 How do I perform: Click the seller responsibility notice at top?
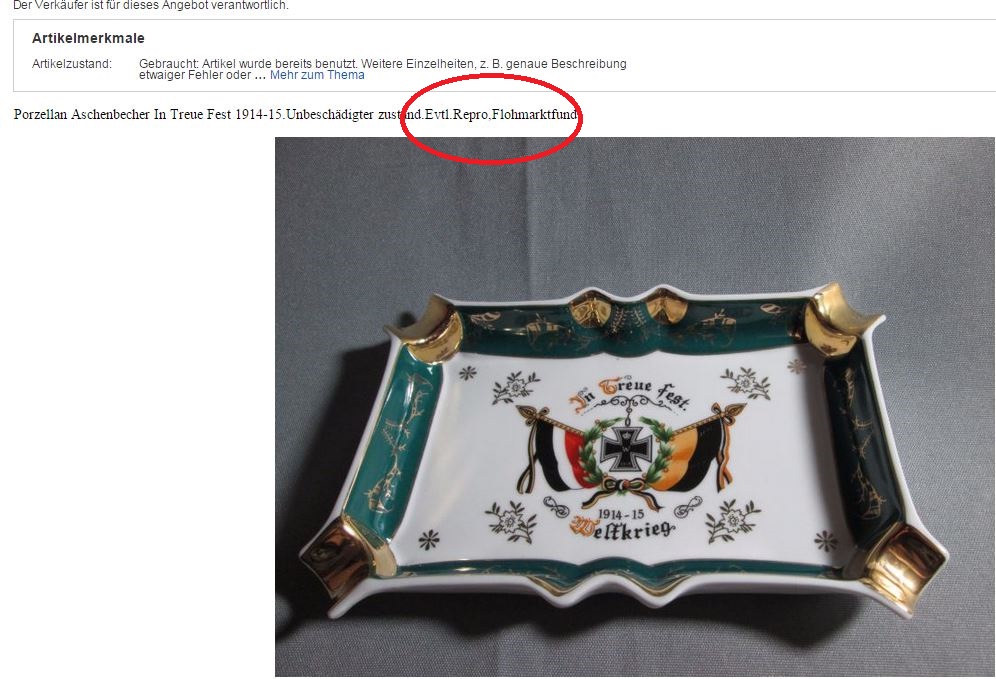(x=151, y=5)
